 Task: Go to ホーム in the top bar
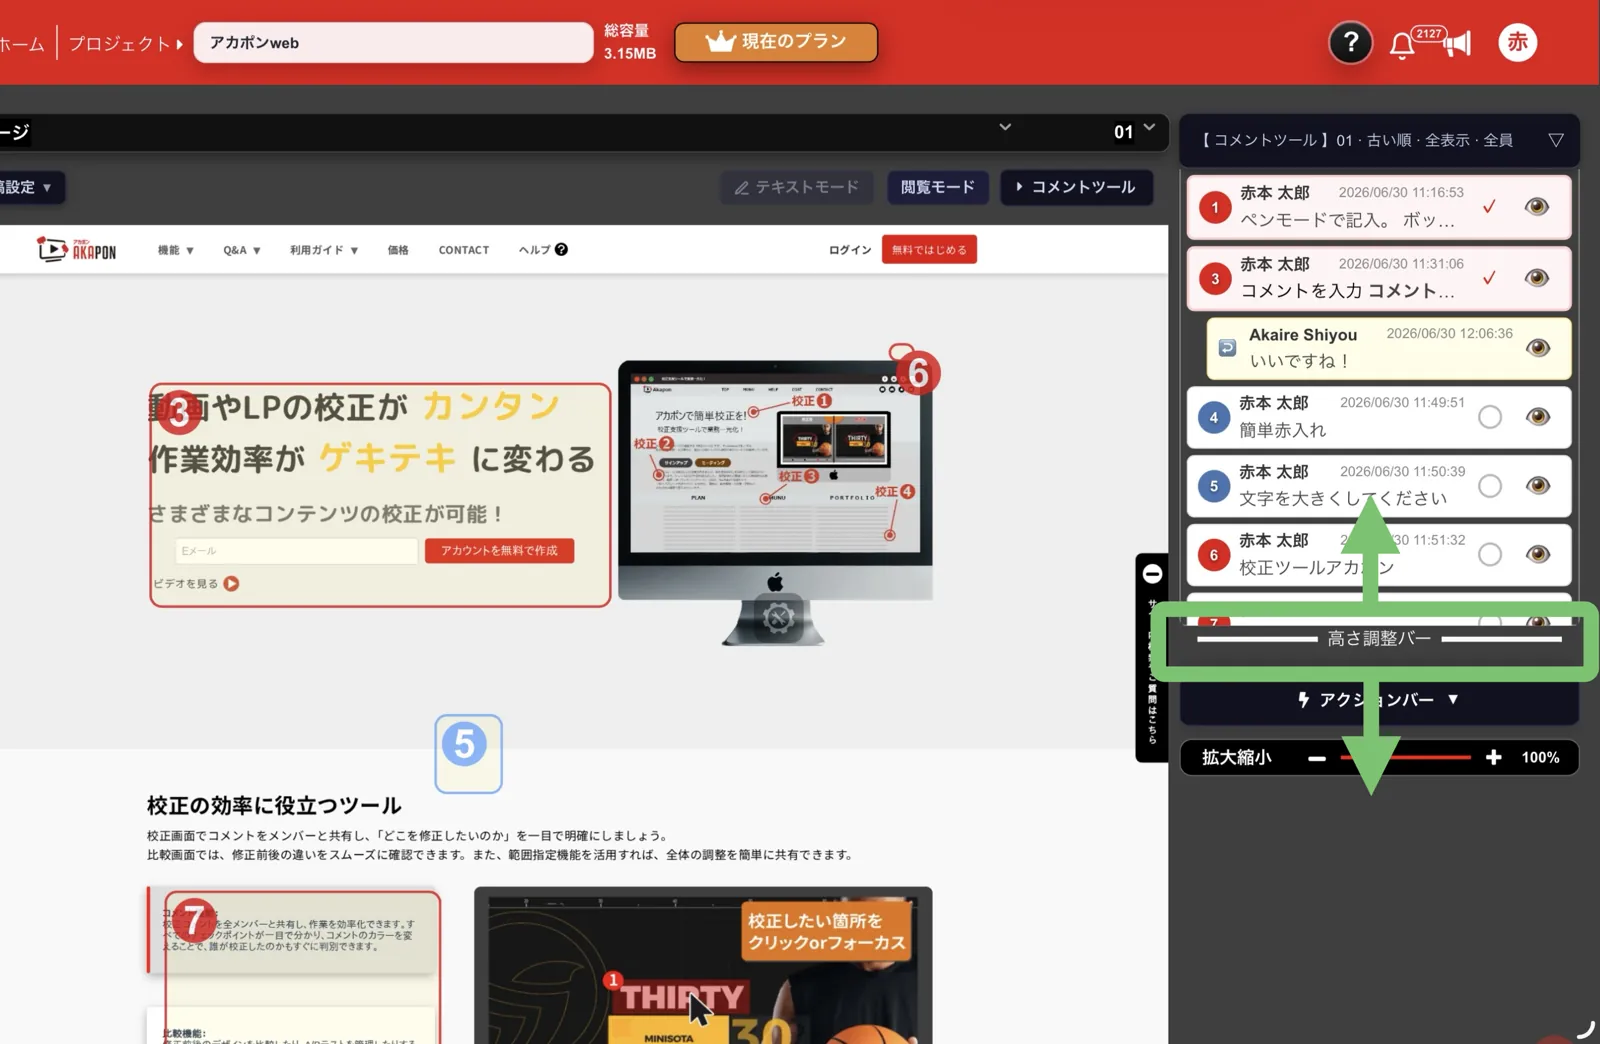tap(21, 44)
